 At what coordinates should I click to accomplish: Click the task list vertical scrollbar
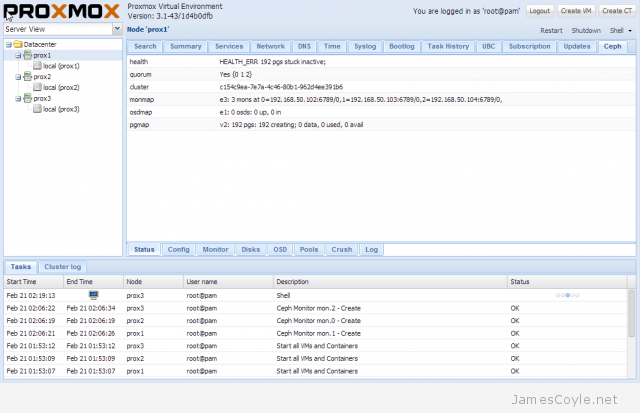[631, 313]
